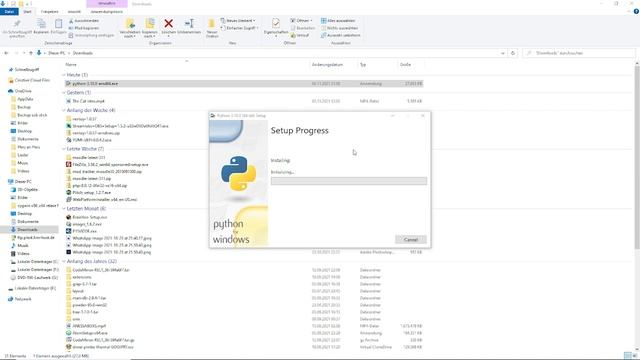Image resolution: width=640 pixels, height=360 pixels.
Task: Click the Python setup progress bar
Action: tap(349, 181)
